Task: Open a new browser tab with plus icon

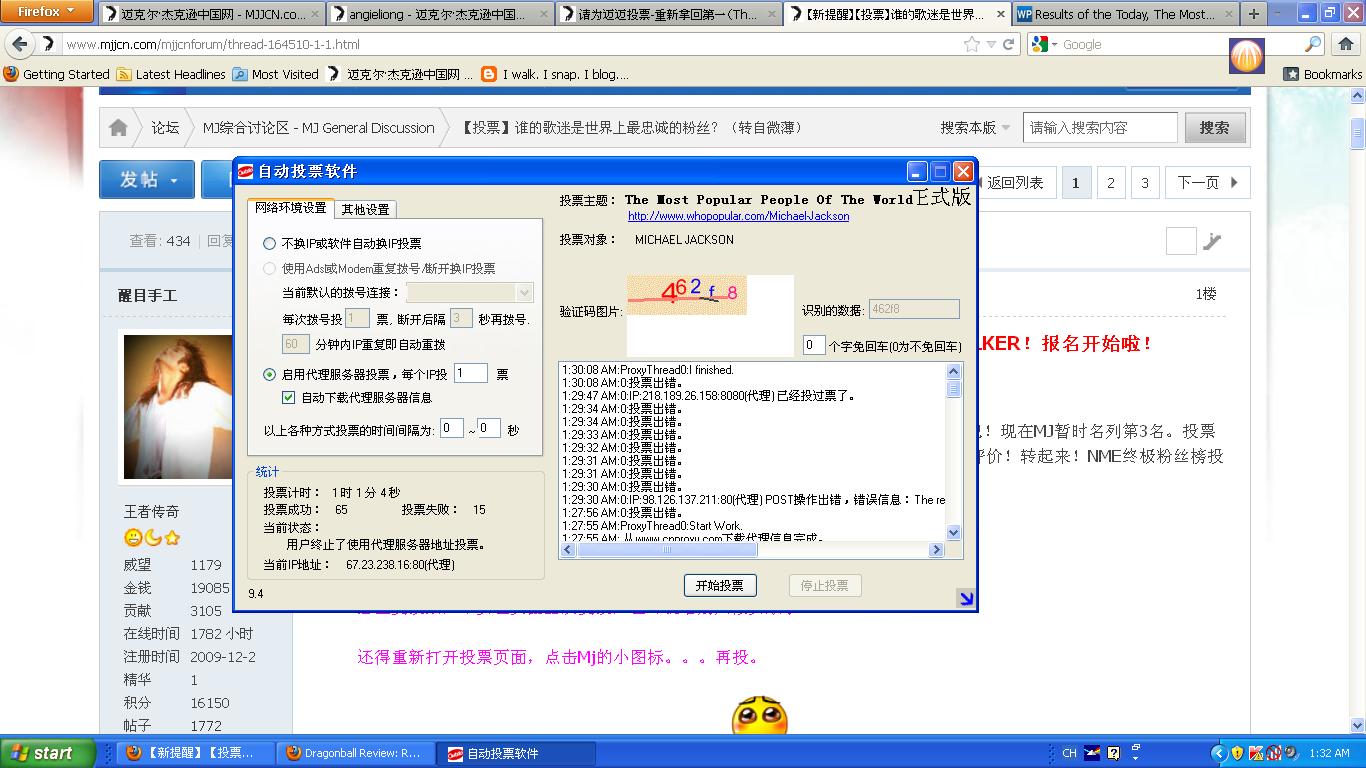Action: point(1254,14)
